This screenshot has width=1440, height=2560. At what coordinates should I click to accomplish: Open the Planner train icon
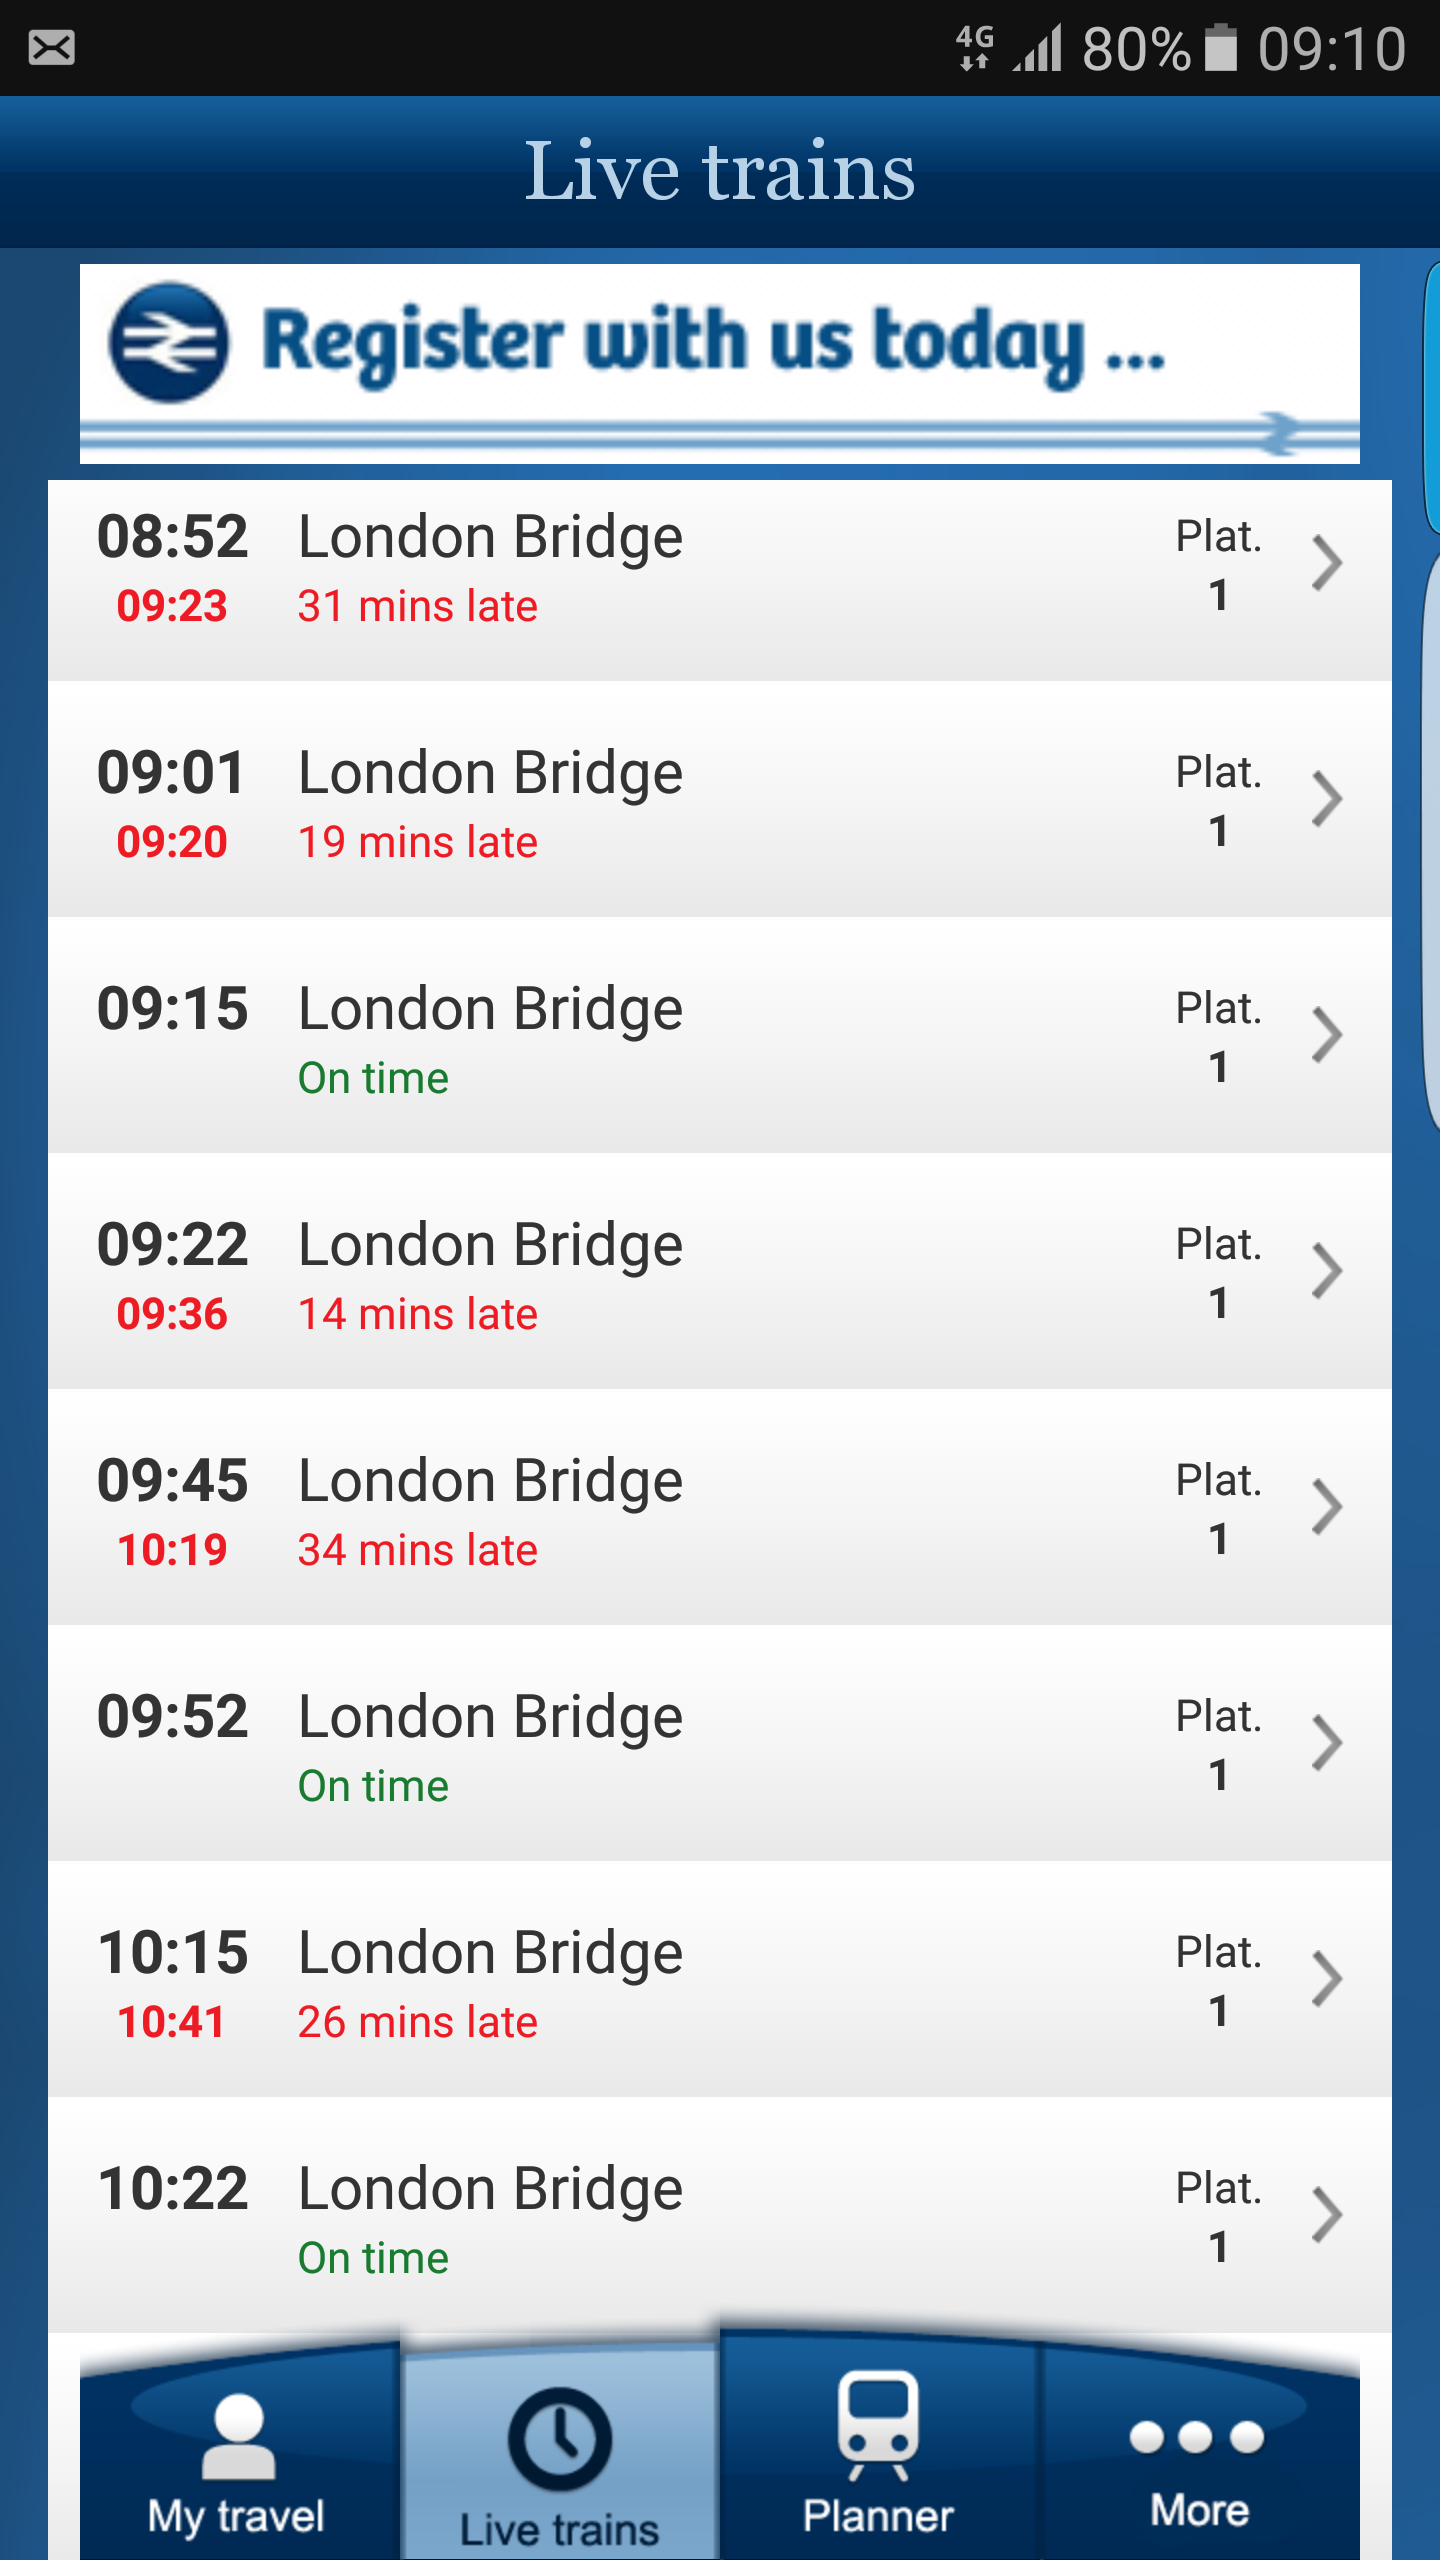(878, 2424)
